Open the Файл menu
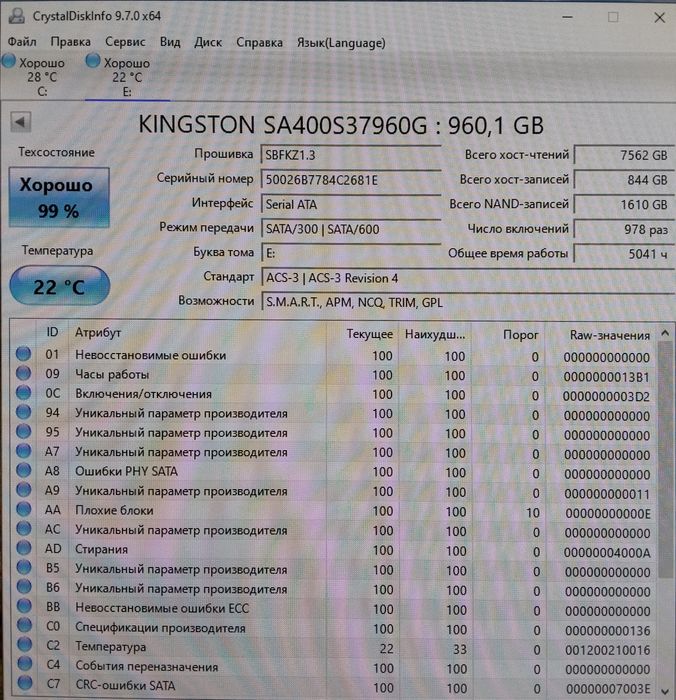 [22, 42]
